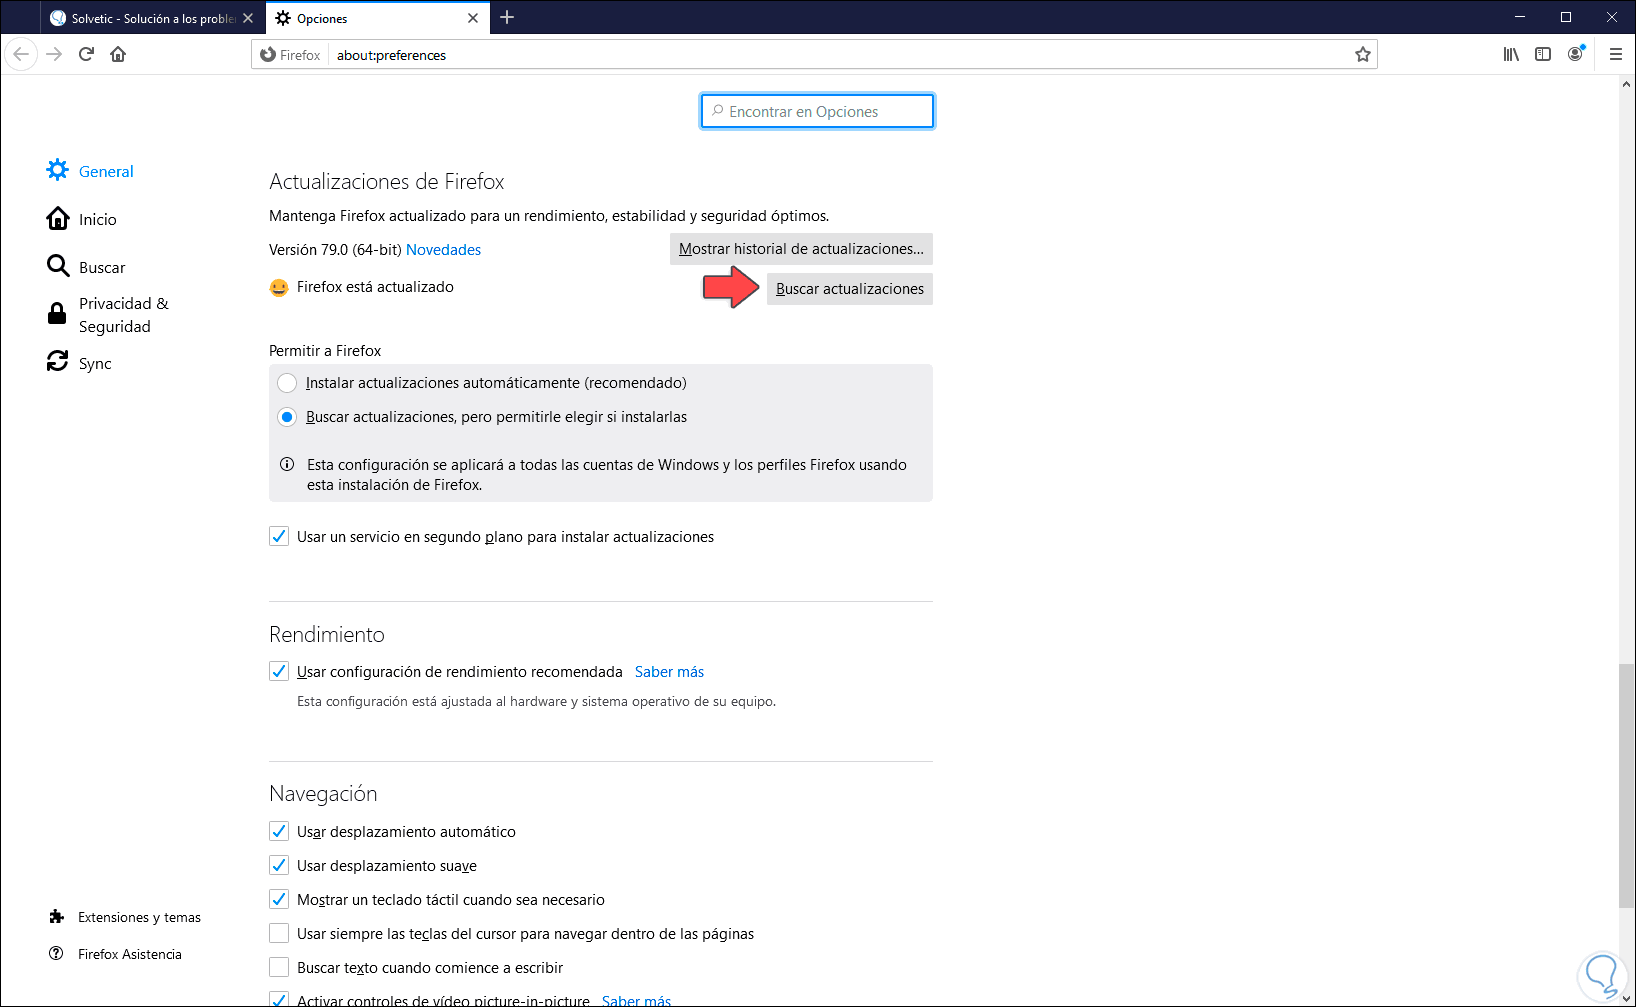Open the Firefox home page icon

click(118, 54)
